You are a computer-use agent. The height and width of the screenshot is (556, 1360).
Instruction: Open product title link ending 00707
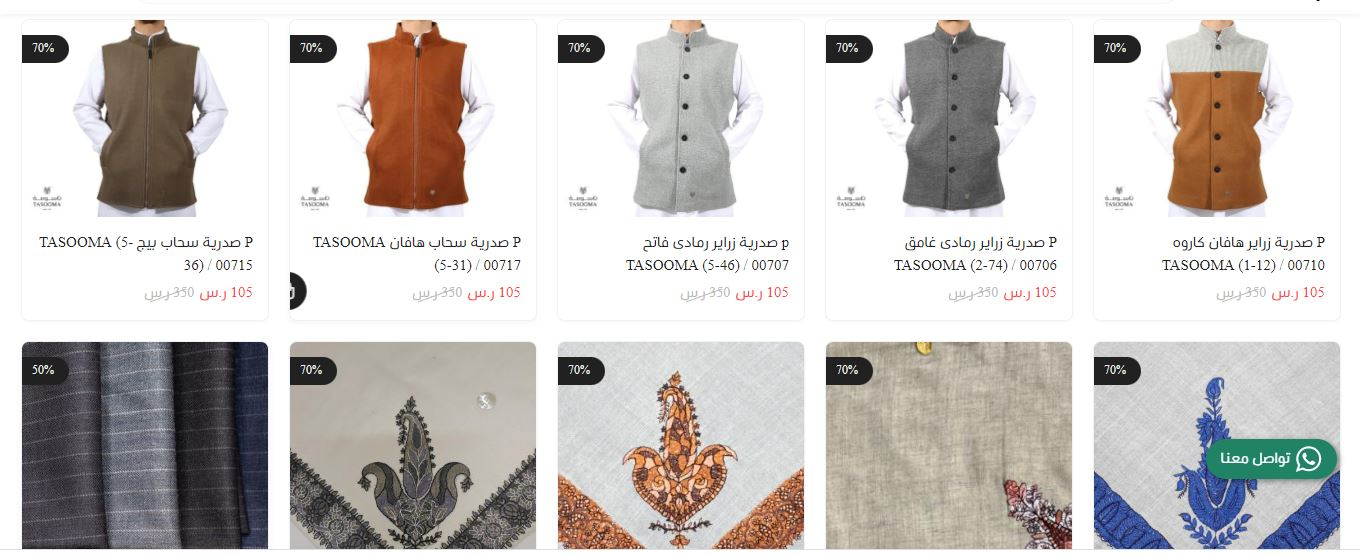[x=708, y=254]
